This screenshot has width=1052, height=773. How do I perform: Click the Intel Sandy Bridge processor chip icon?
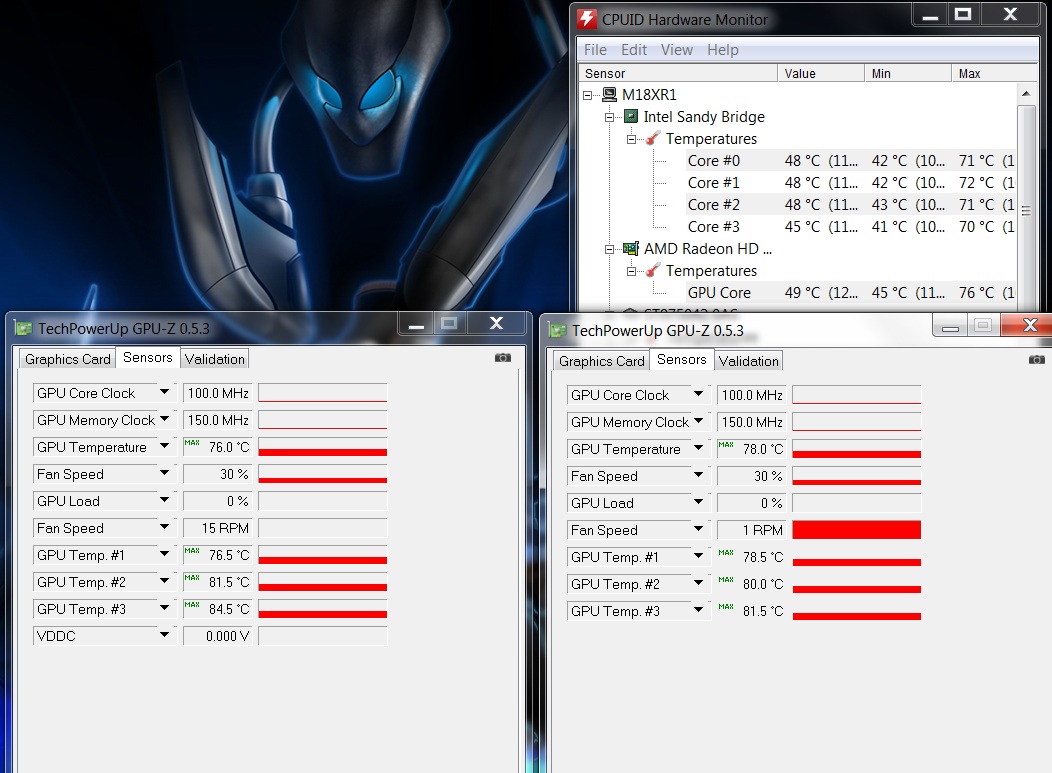pyautogui.click(x=631, y=117)
